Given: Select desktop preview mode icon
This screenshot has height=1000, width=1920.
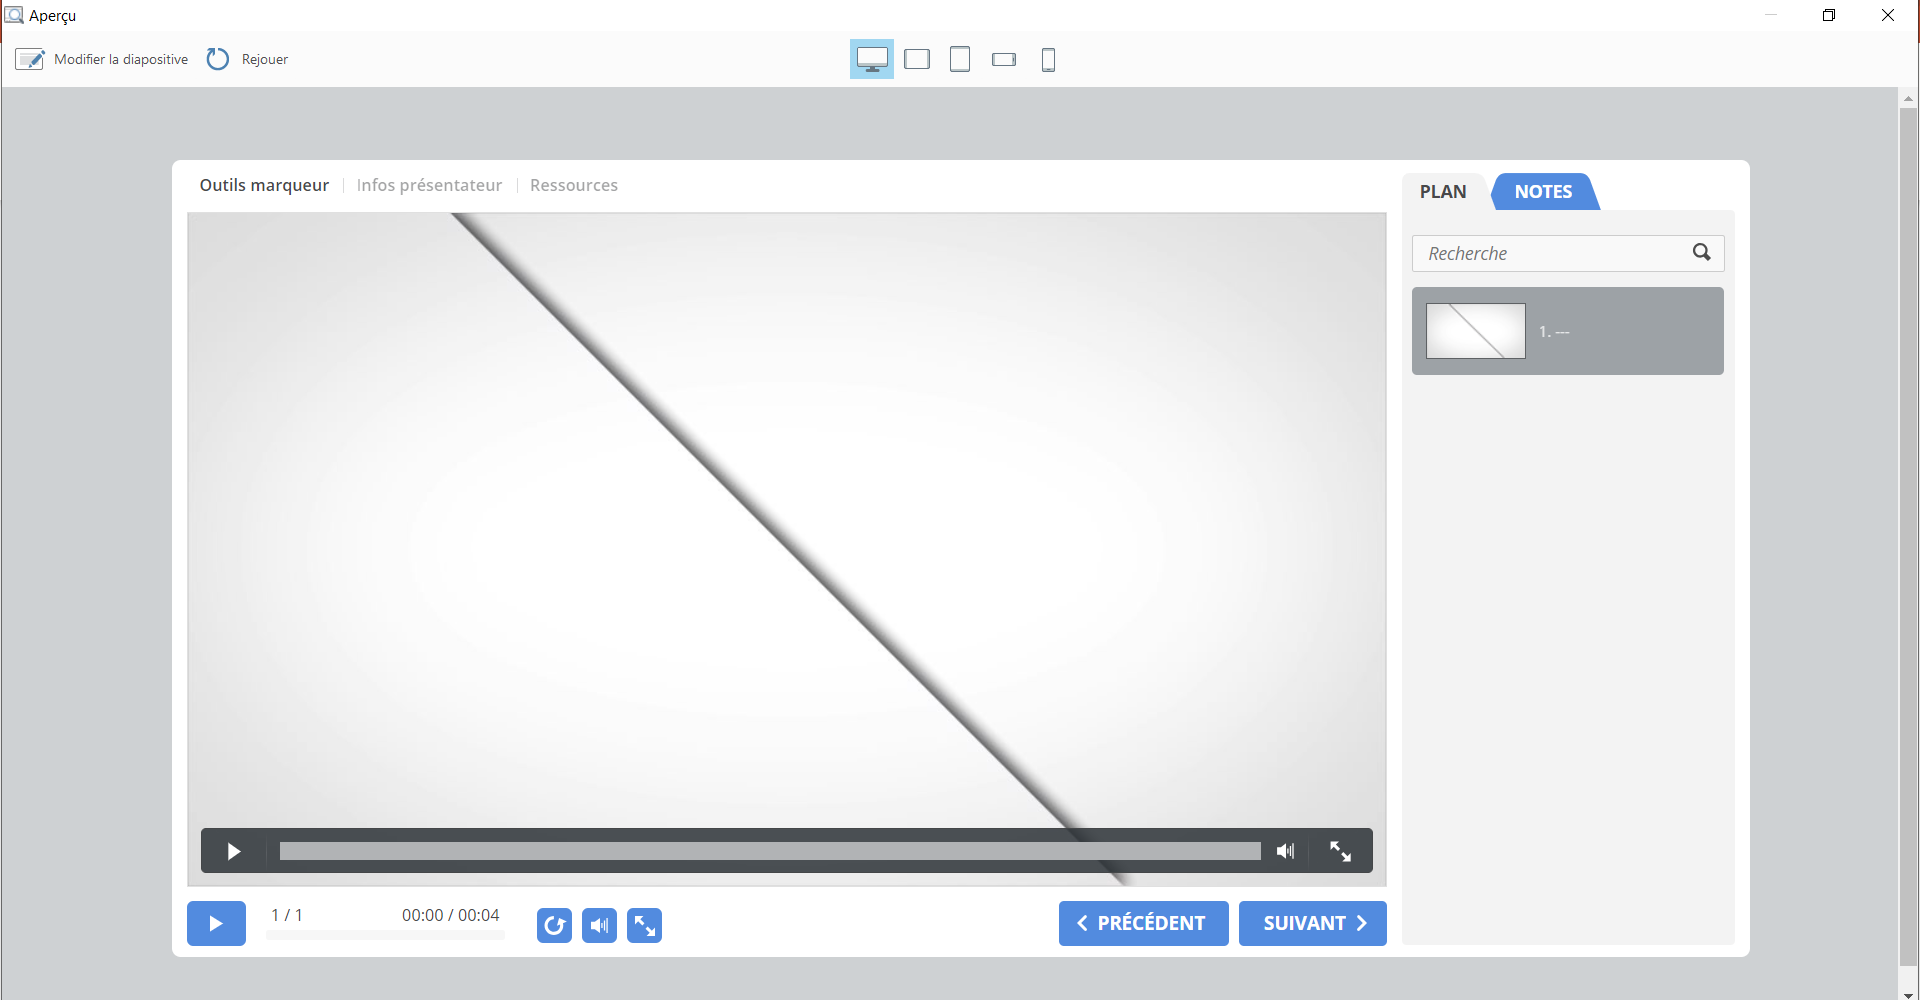Looking at the screenshot, I should pyautogui.click(x=872, y=59).
